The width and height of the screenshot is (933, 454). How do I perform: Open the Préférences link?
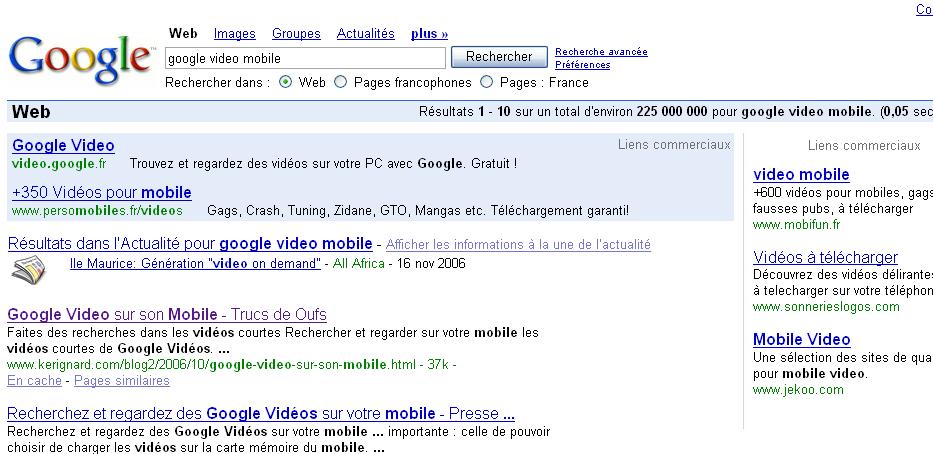(x=583, y=65)
